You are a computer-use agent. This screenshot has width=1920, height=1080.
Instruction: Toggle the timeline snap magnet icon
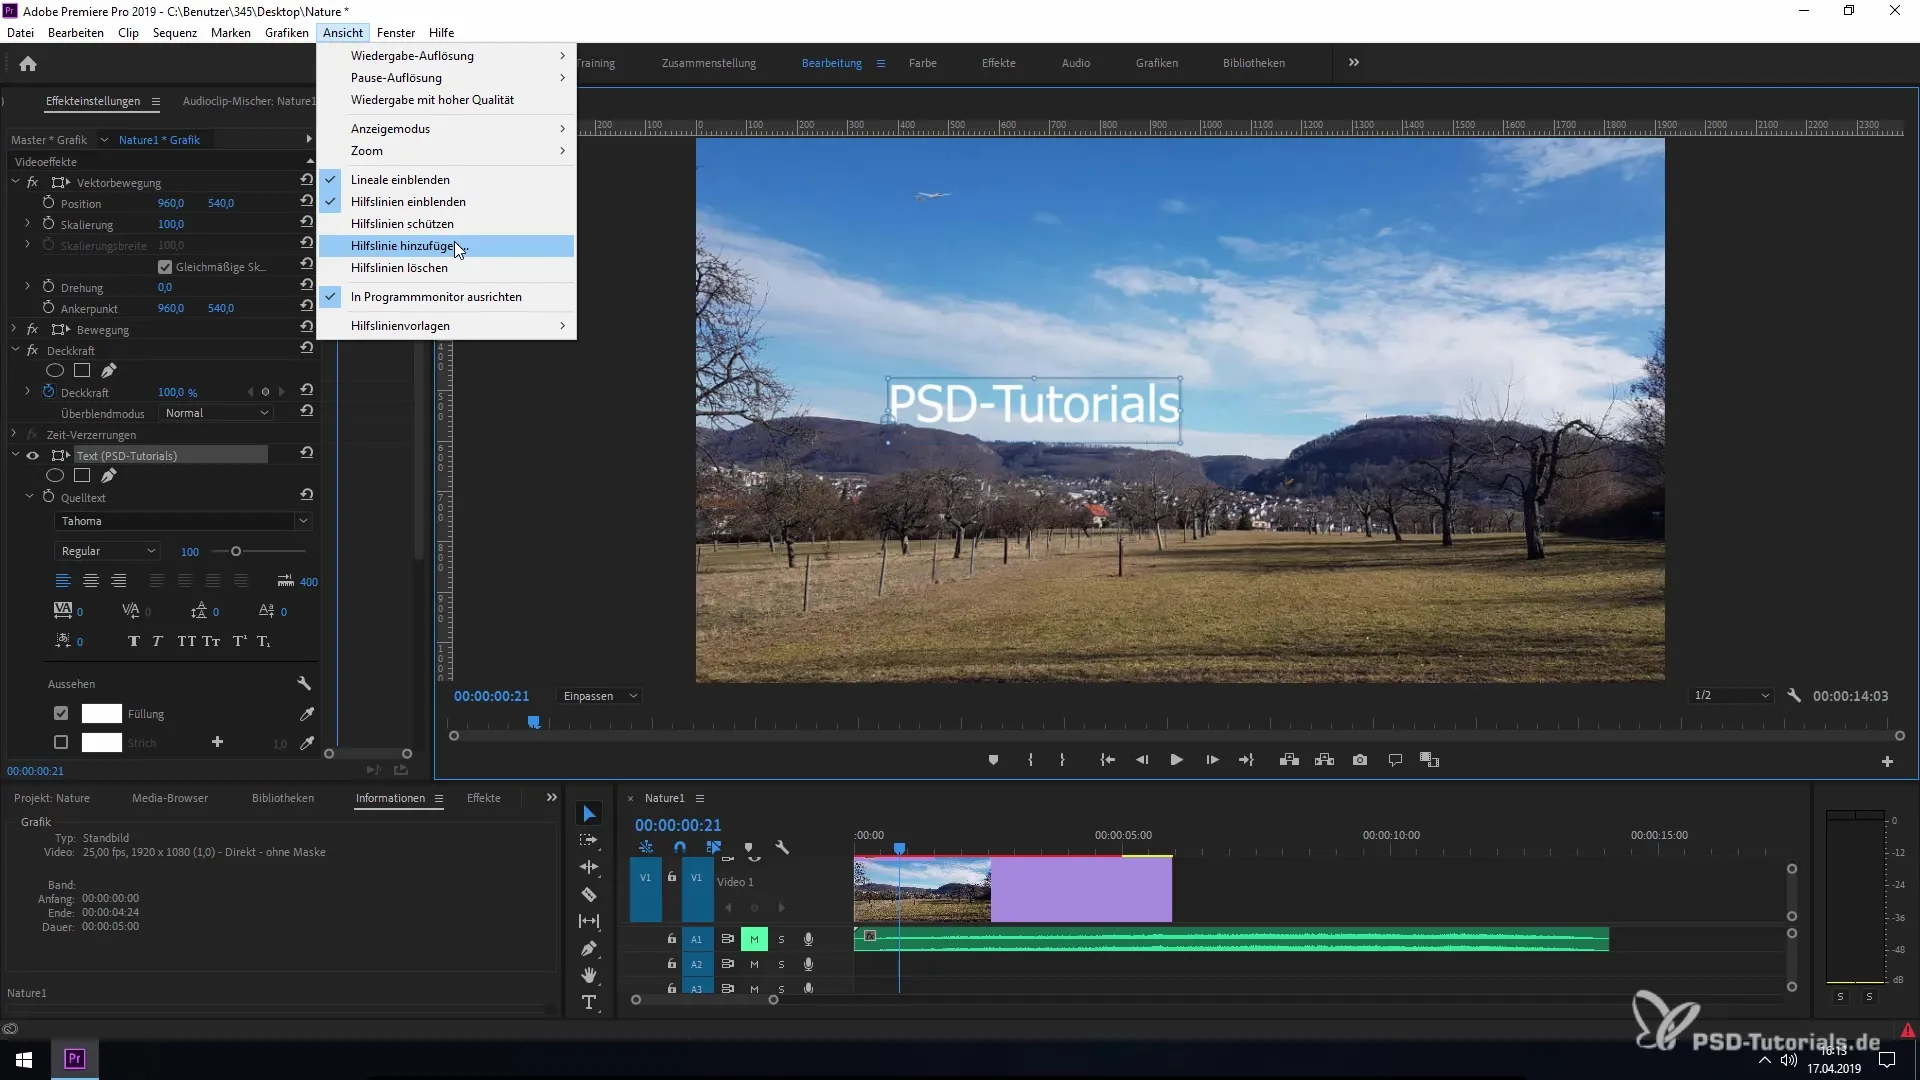click(680, 847)
